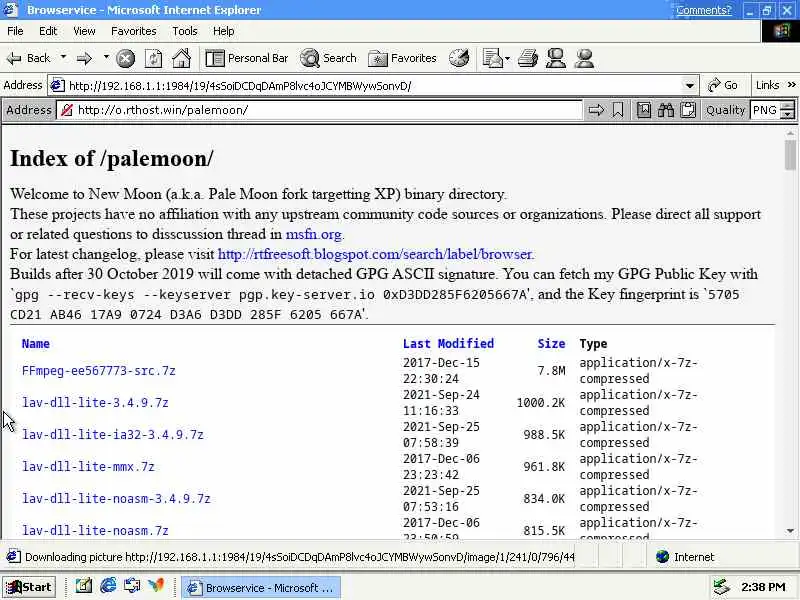Sort by the Size column header
800x600 pixels.
[551, 343]
